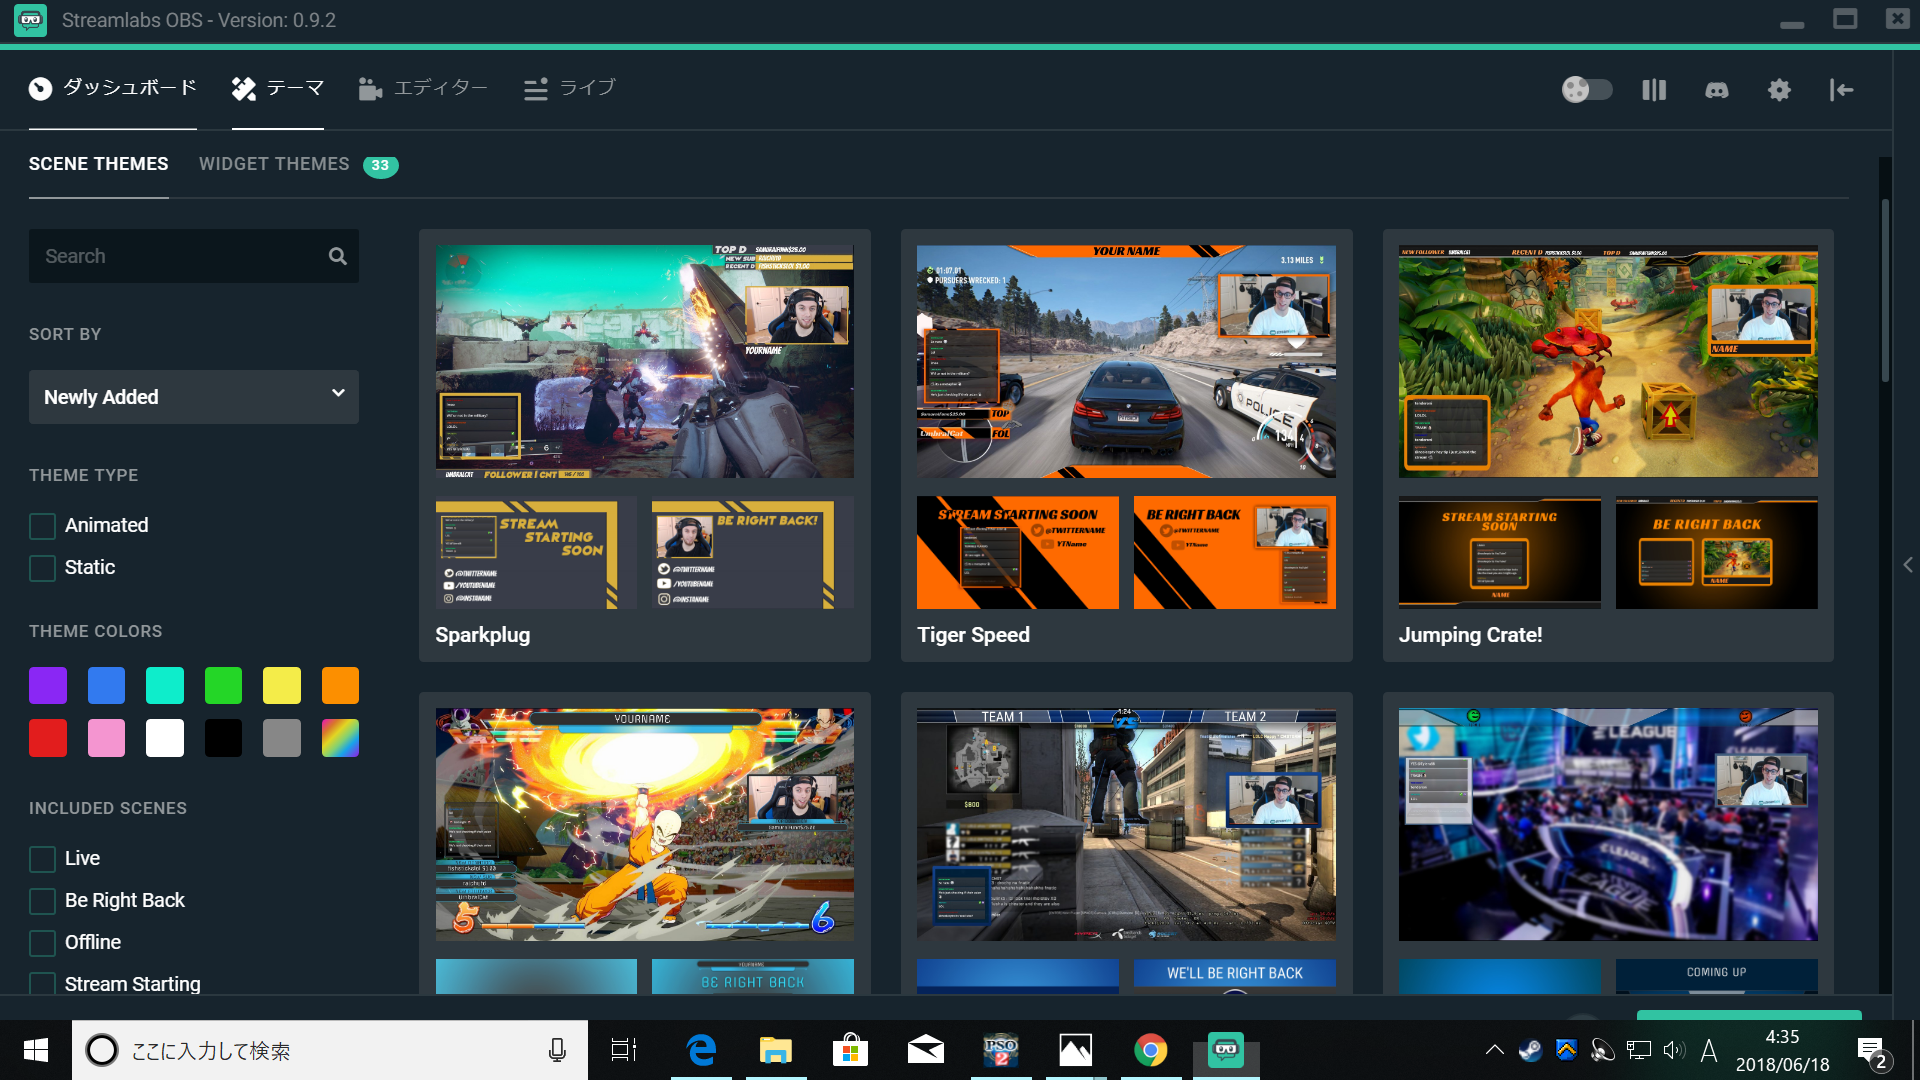
Task: Click the Cortana search box
Action: (330, 1050)
